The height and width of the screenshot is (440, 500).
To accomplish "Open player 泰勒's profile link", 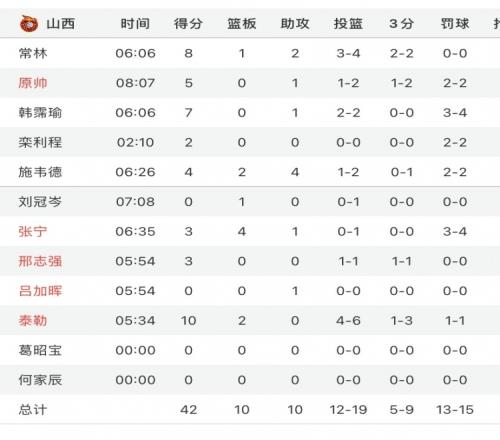I will pos(33,320).
